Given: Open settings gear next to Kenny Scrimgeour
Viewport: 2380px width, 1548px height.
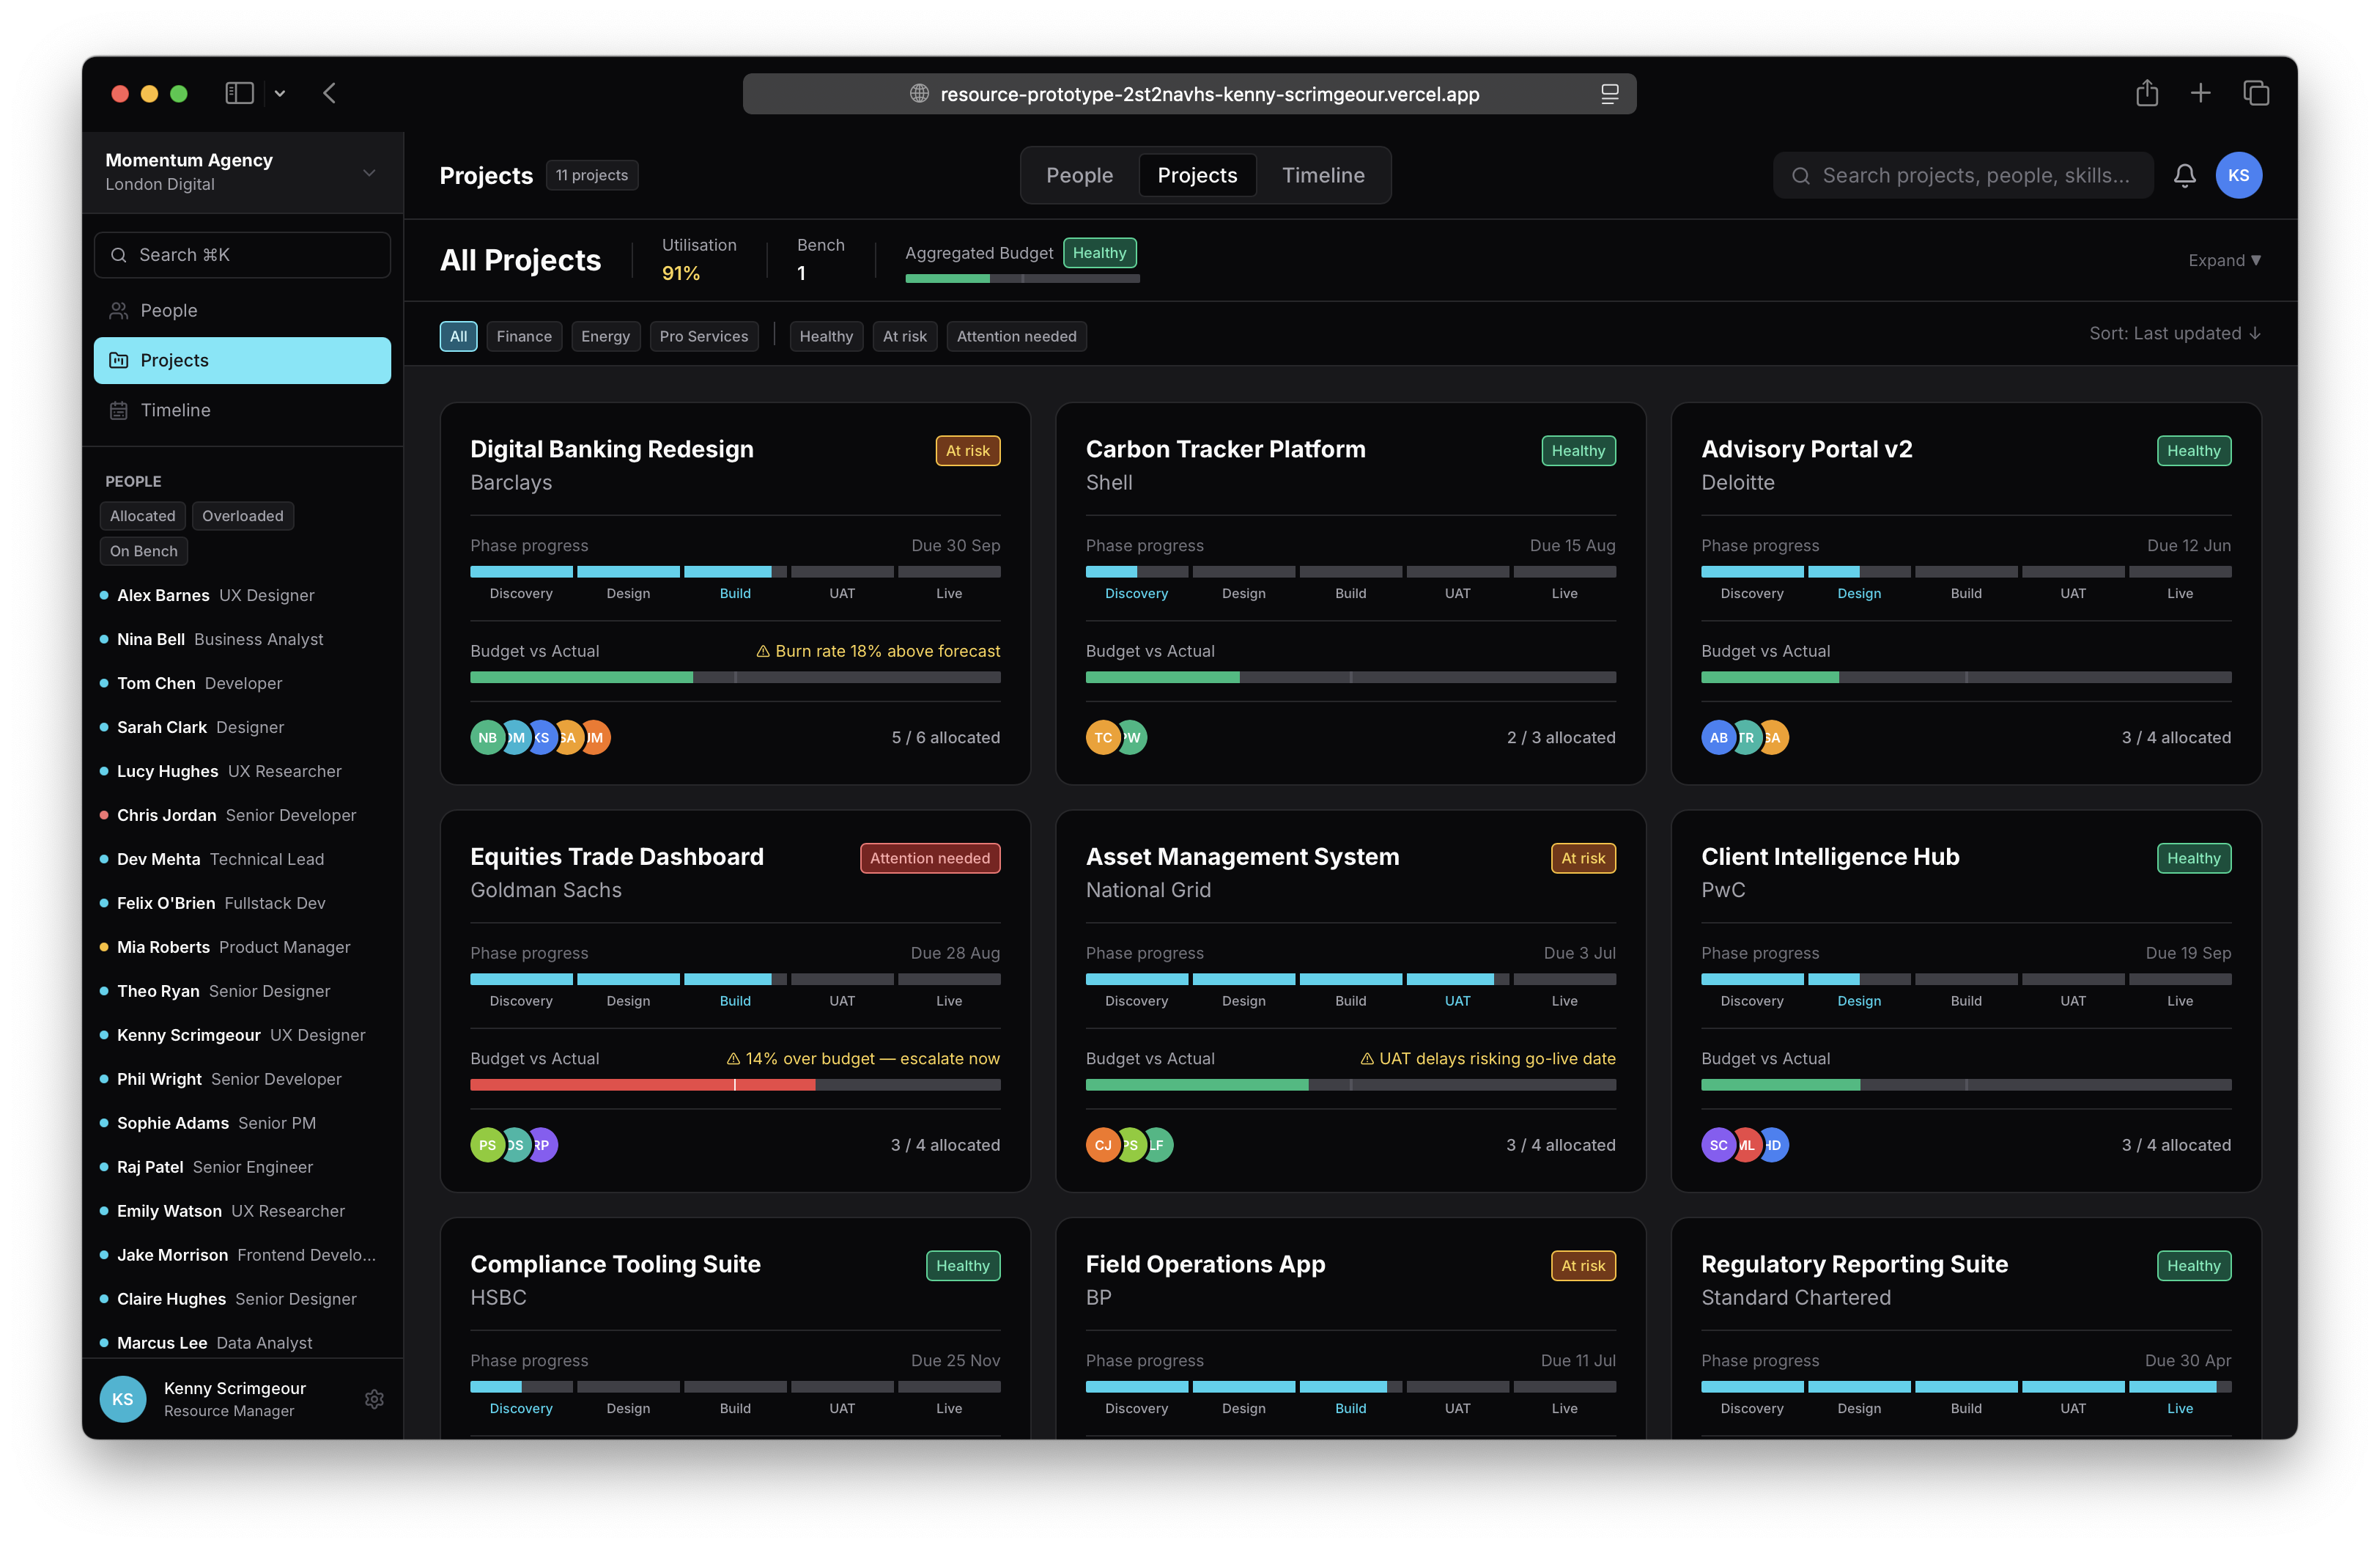Looking at the screenshot, I should [x=374, y=1398].
